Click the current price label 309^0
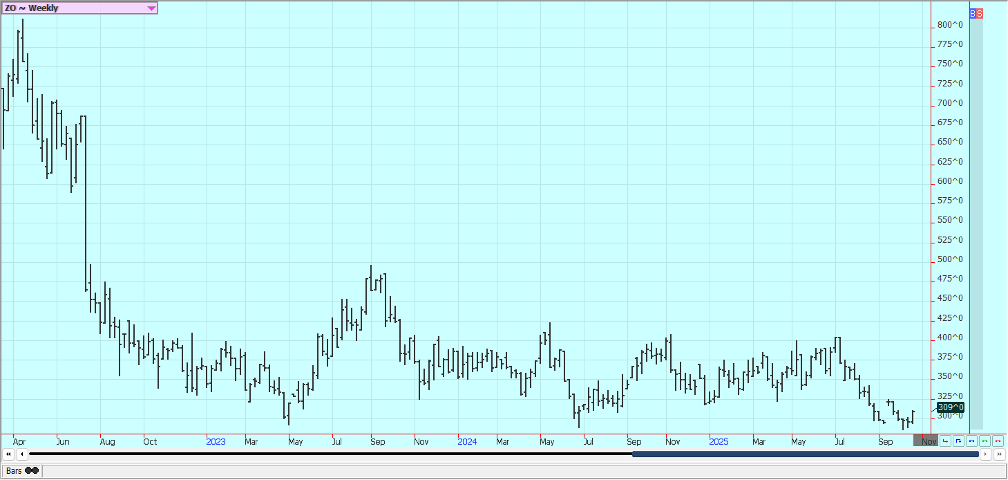The height and width of the screenshot is (480, 1008). (951, 407)
